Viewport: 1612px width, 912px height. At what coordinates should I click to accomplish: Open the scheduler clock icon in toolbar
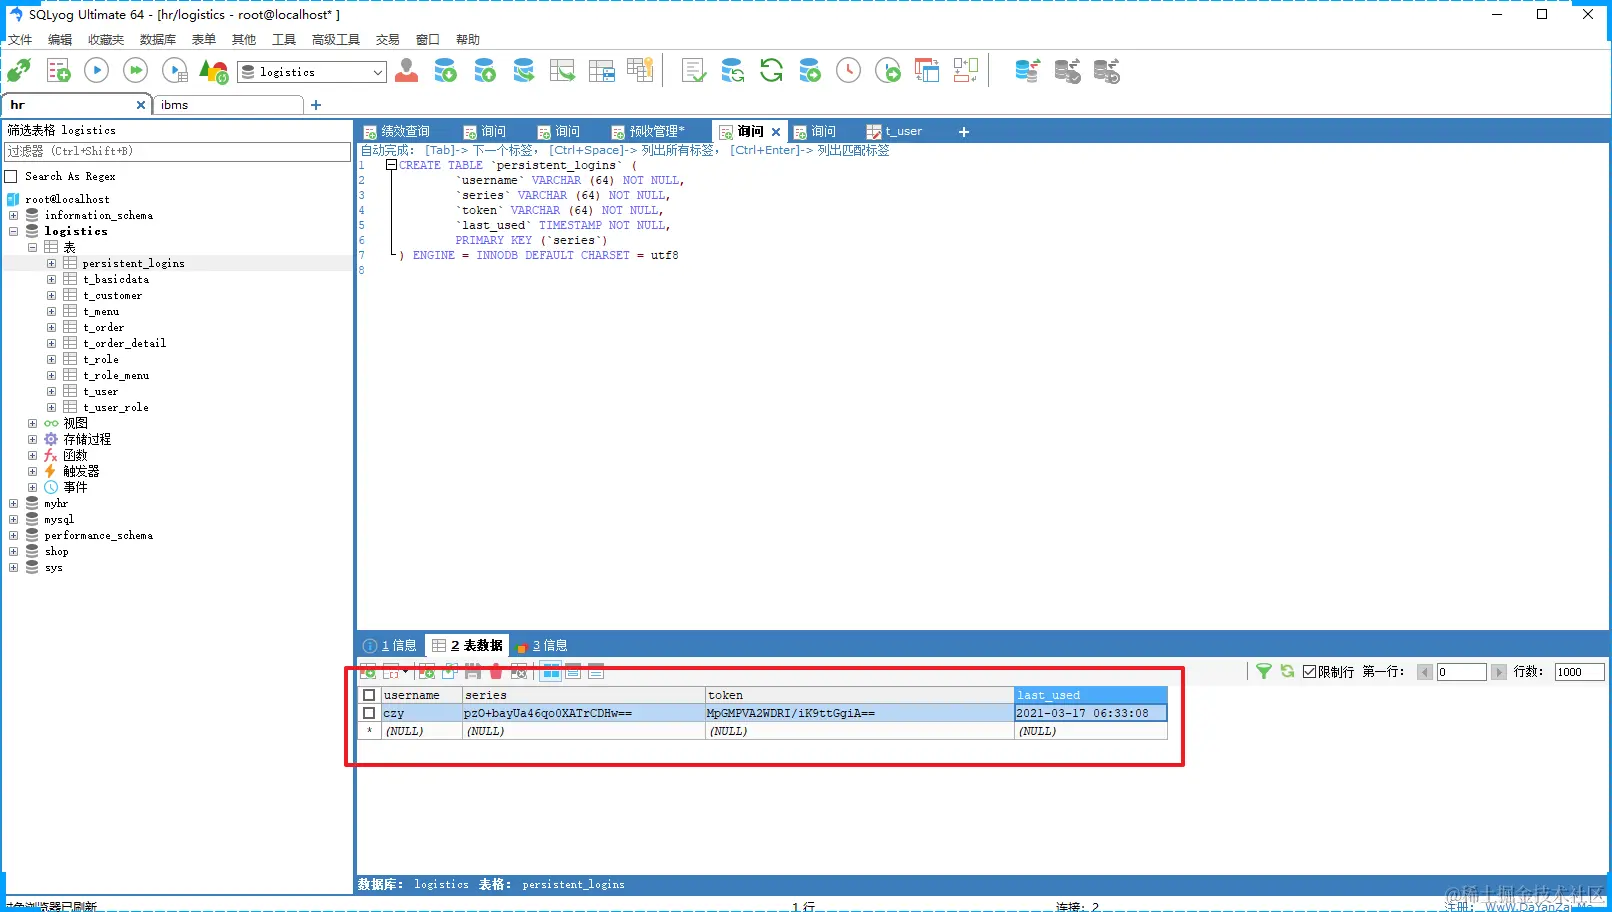[848, 71]
